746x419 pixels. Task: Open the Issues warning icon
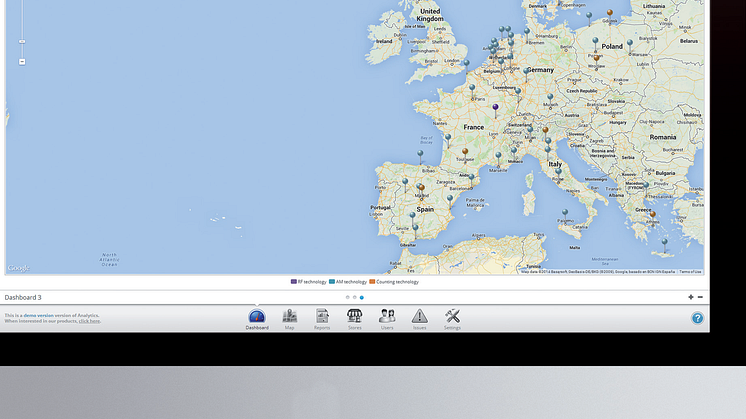coord(420,316)
